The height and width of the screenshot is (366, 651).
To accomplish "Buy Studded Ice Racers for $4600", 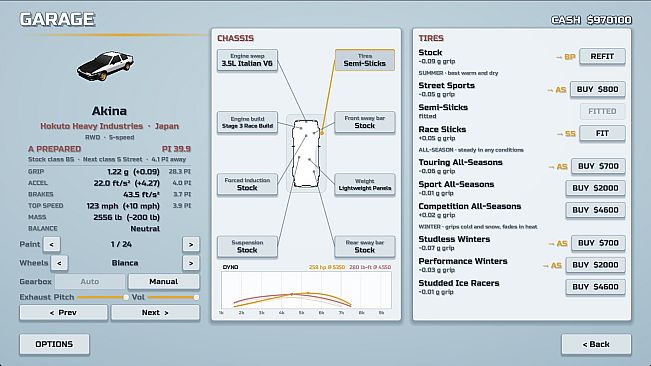I will tap(595, 287).
